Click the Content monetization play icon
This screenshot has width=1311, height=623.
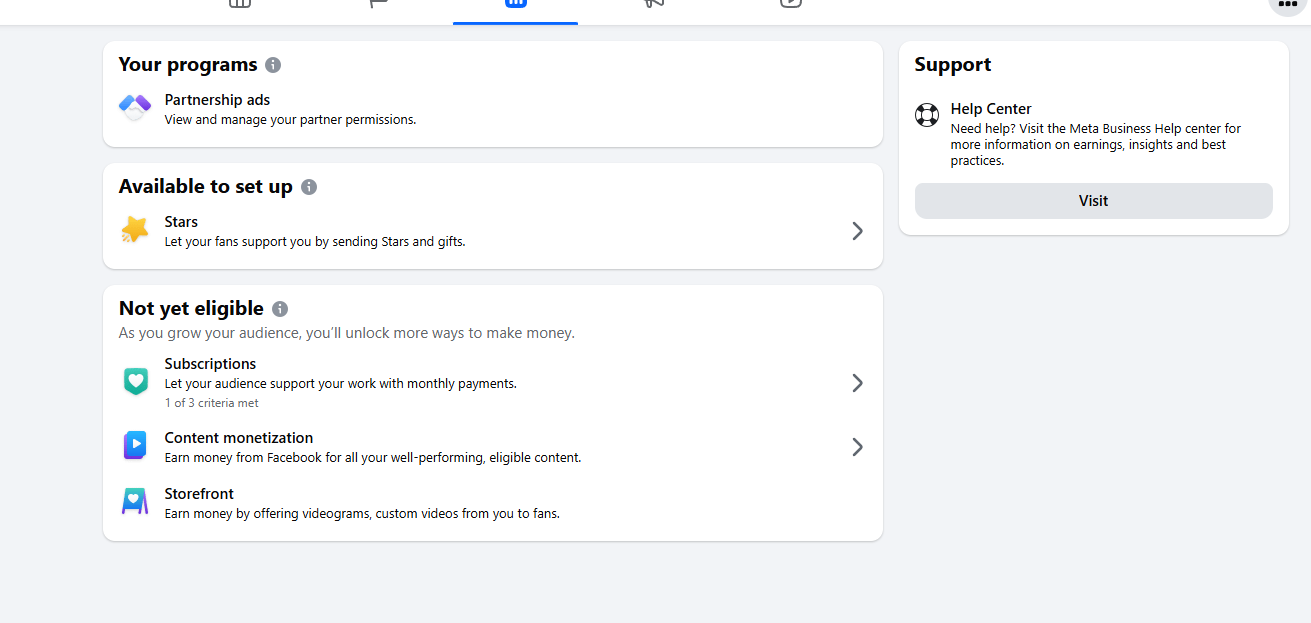135,446
